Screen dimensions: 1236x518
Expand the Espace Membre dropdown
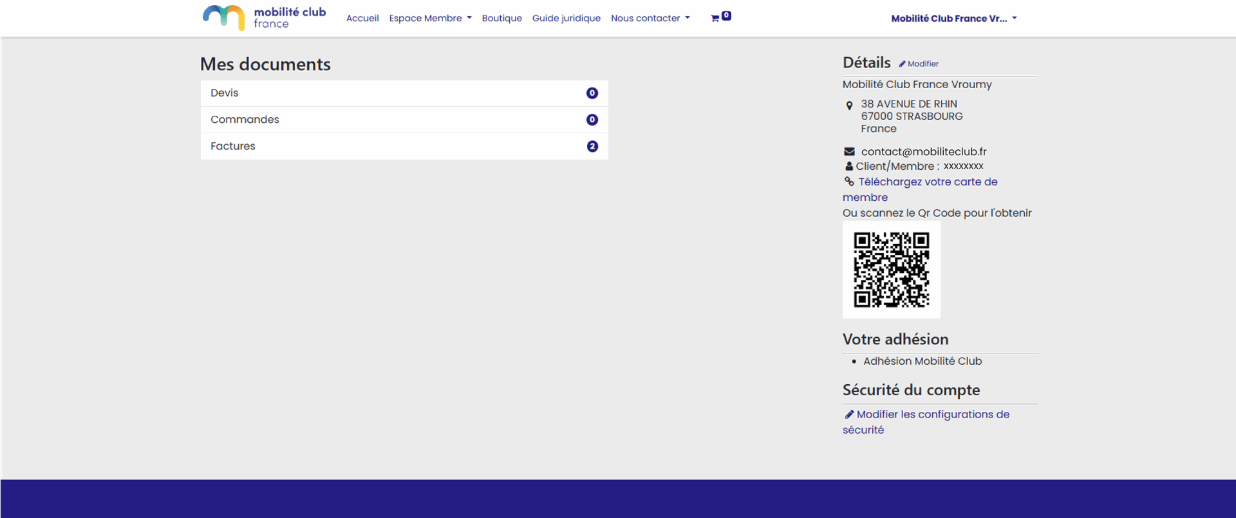(430, 18)
